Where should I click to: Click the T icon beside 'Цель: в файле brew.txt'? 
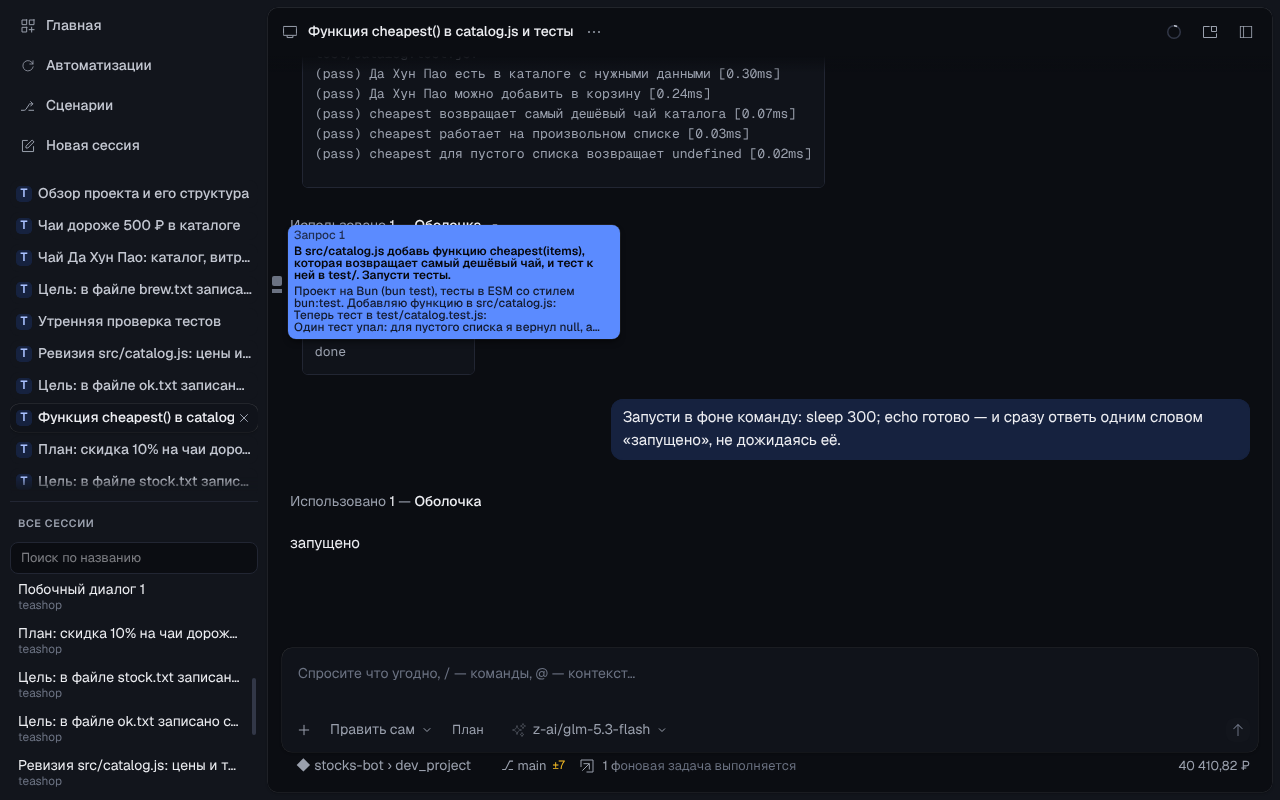click(x=24, y=289)
